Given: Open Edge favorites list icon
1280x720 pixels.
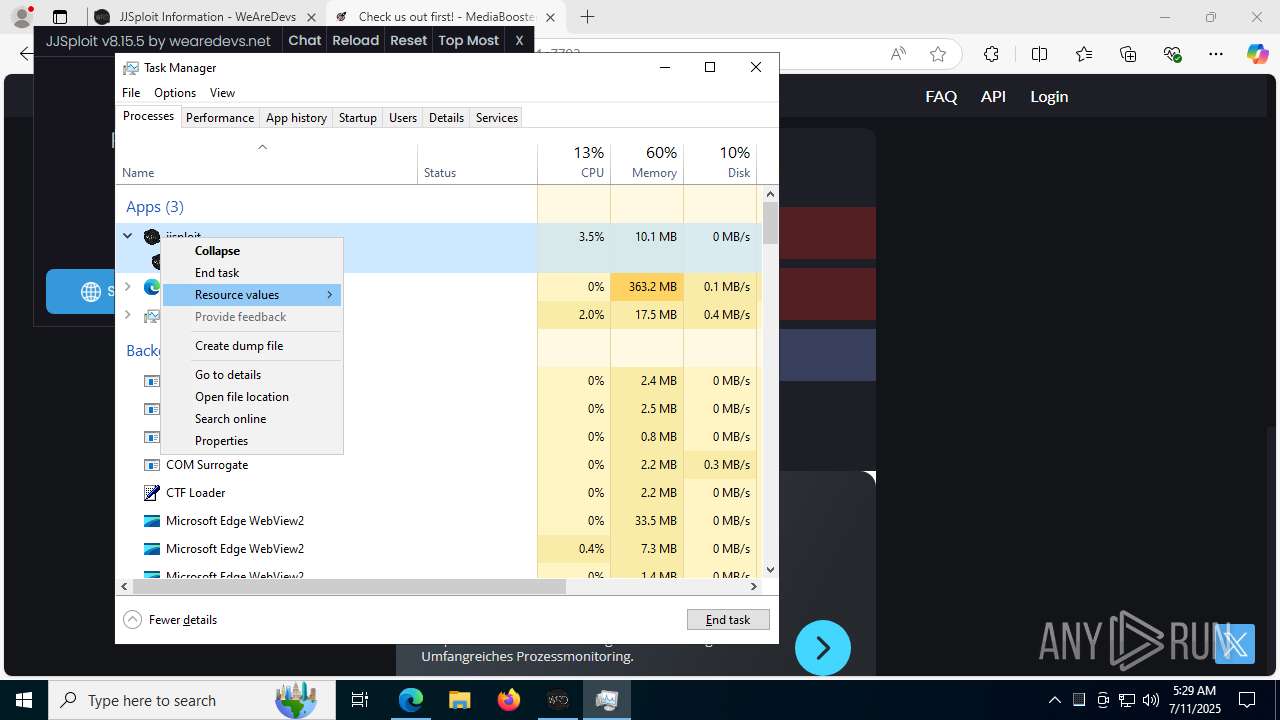Looking at the screenshot, I should click(x=1084, y=54).
